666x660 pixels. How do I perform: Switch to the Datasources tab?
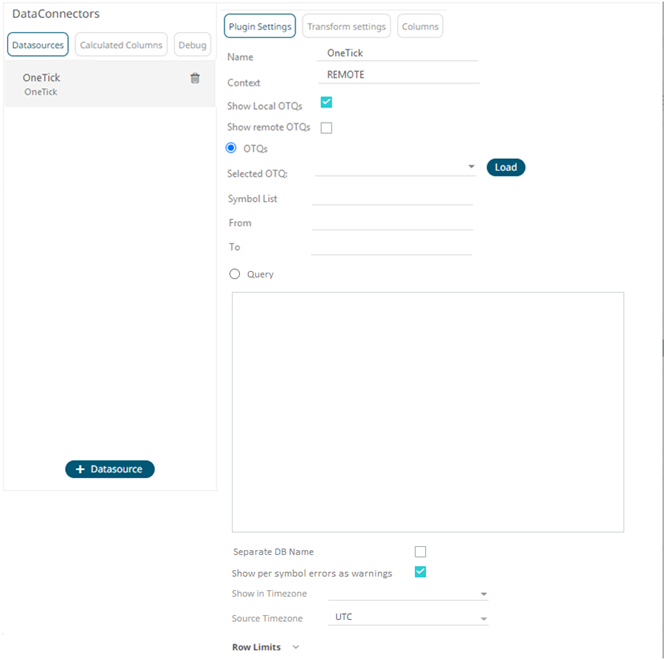[x=38, y=45]
